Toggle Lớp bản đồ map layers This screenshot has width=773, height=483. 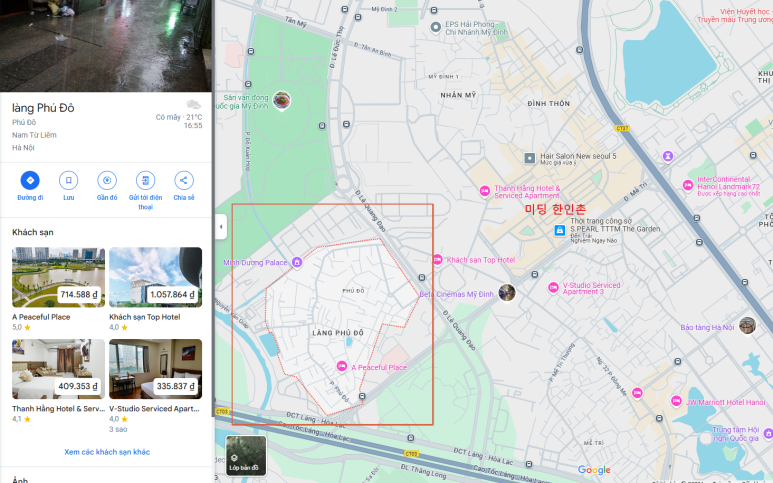pos(246,455)
